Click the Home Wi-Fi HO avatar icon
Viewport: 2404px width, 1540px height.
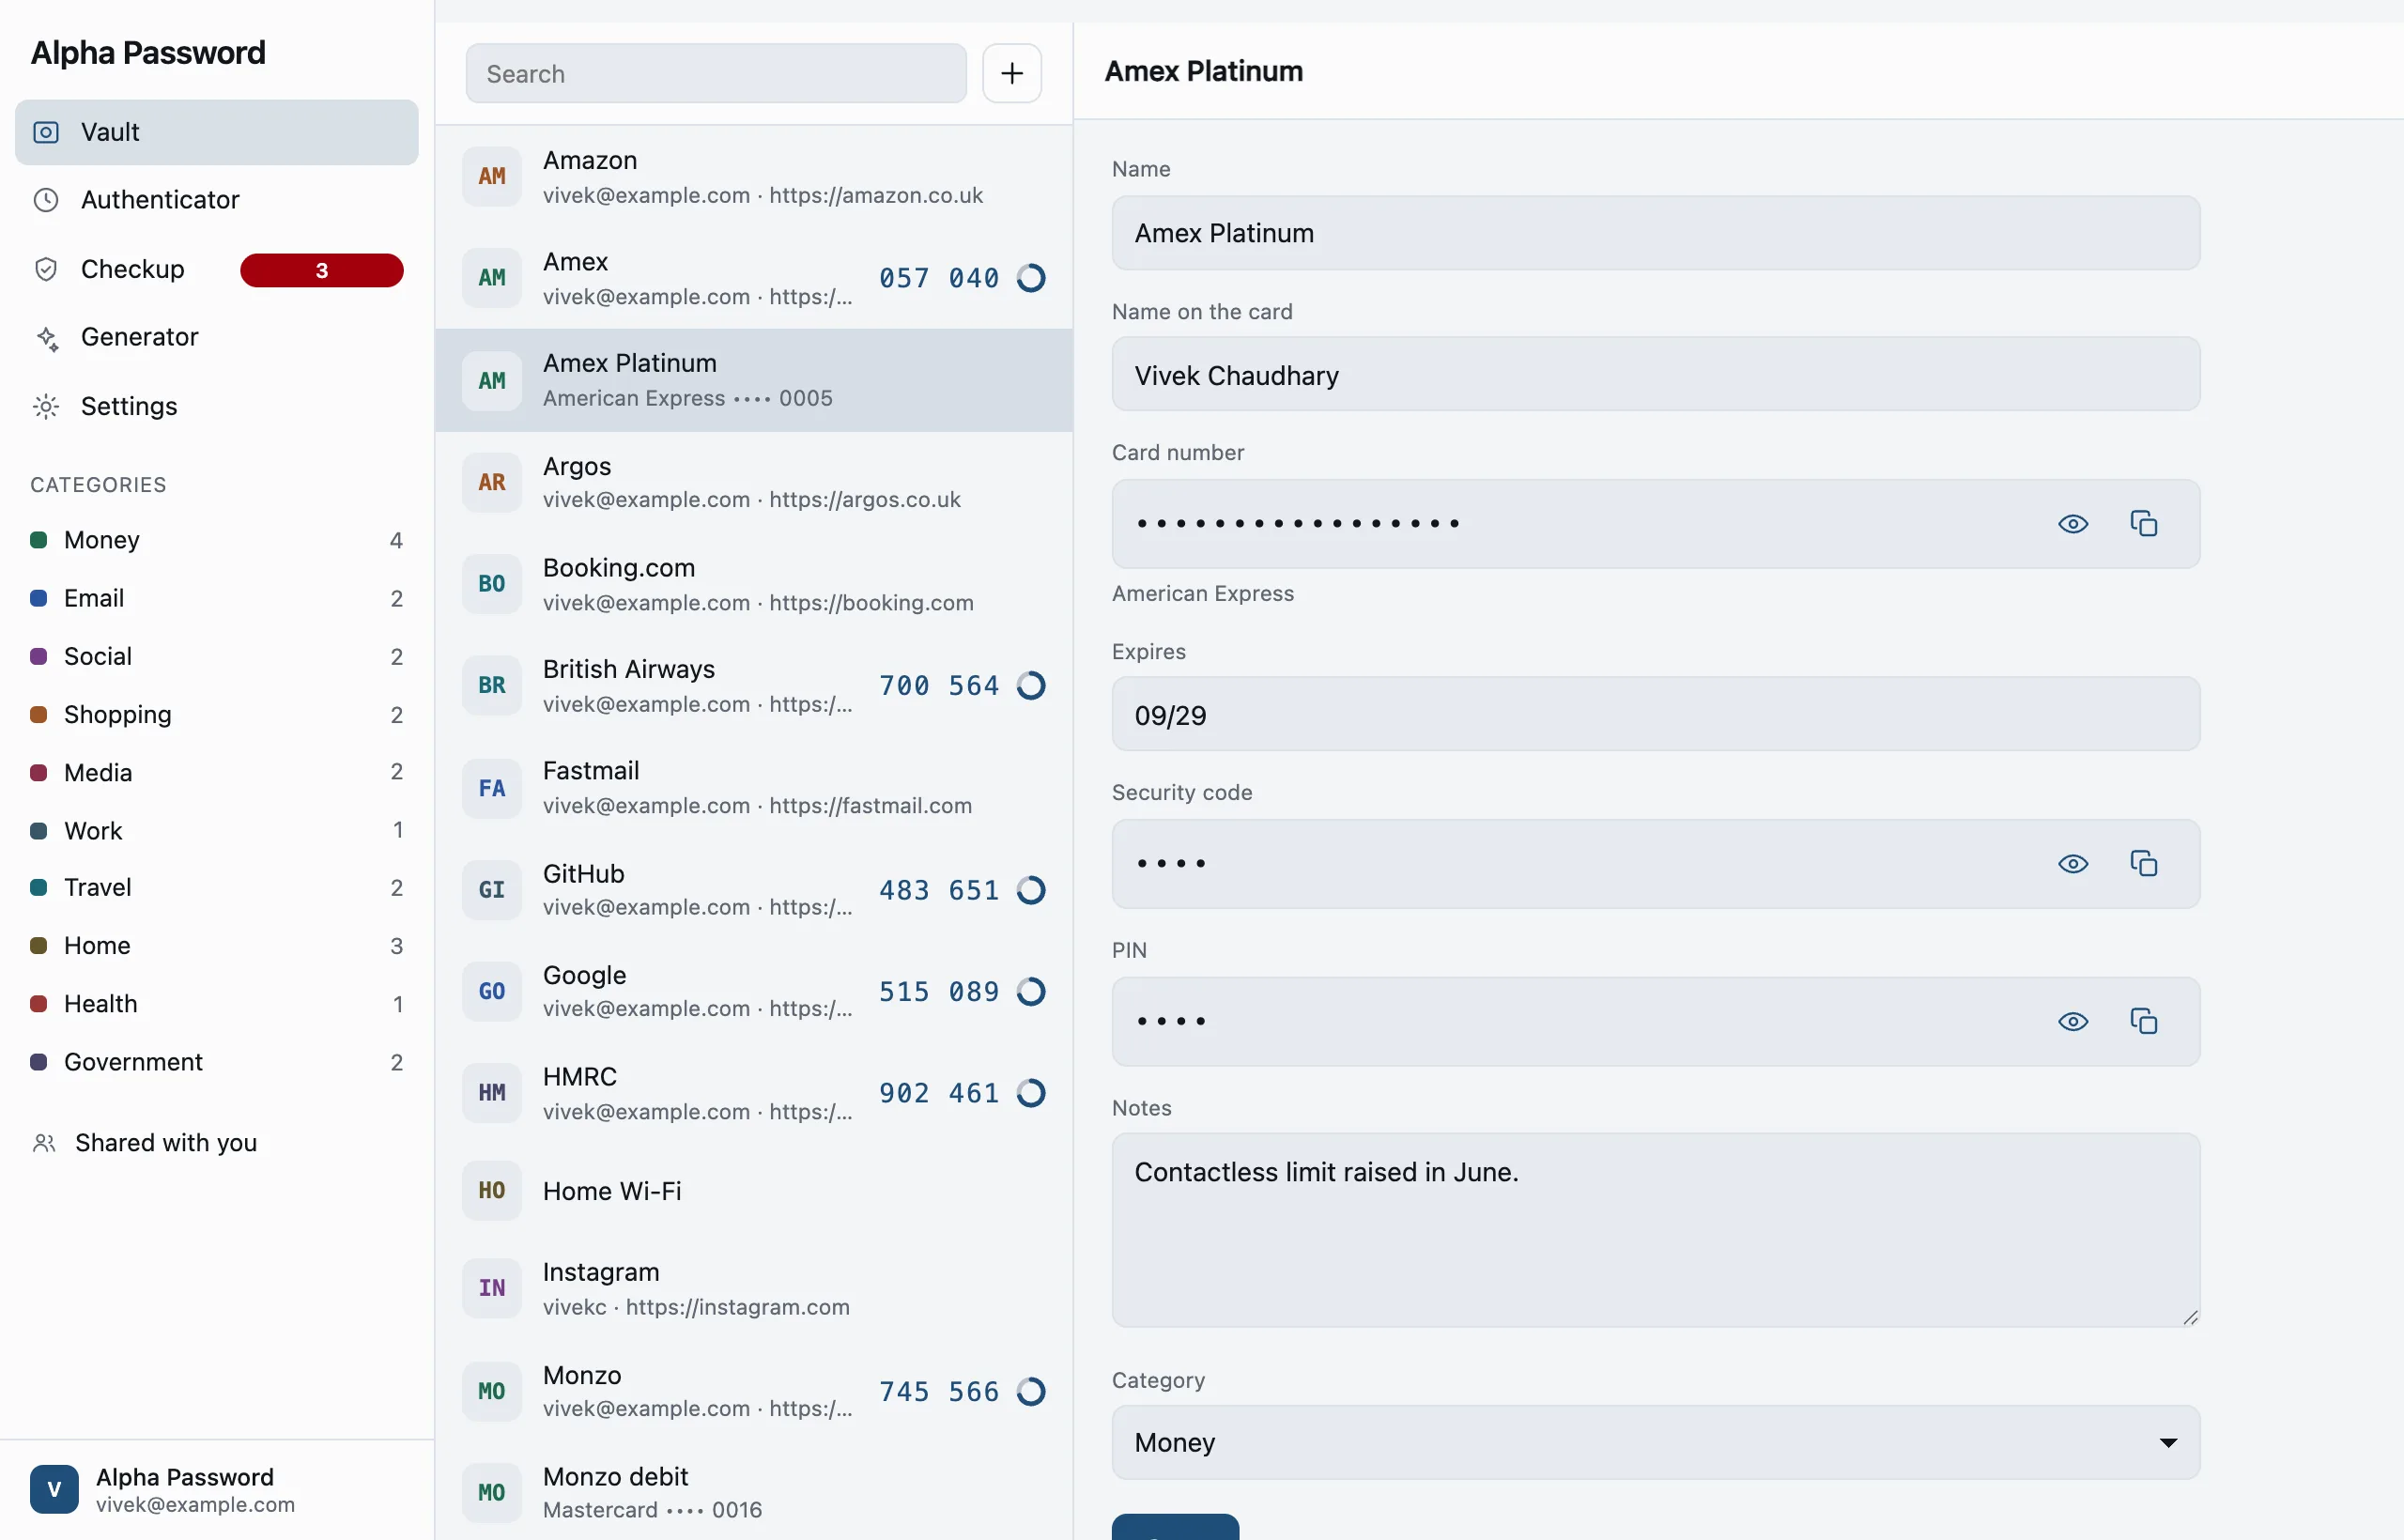point(492,1190)
